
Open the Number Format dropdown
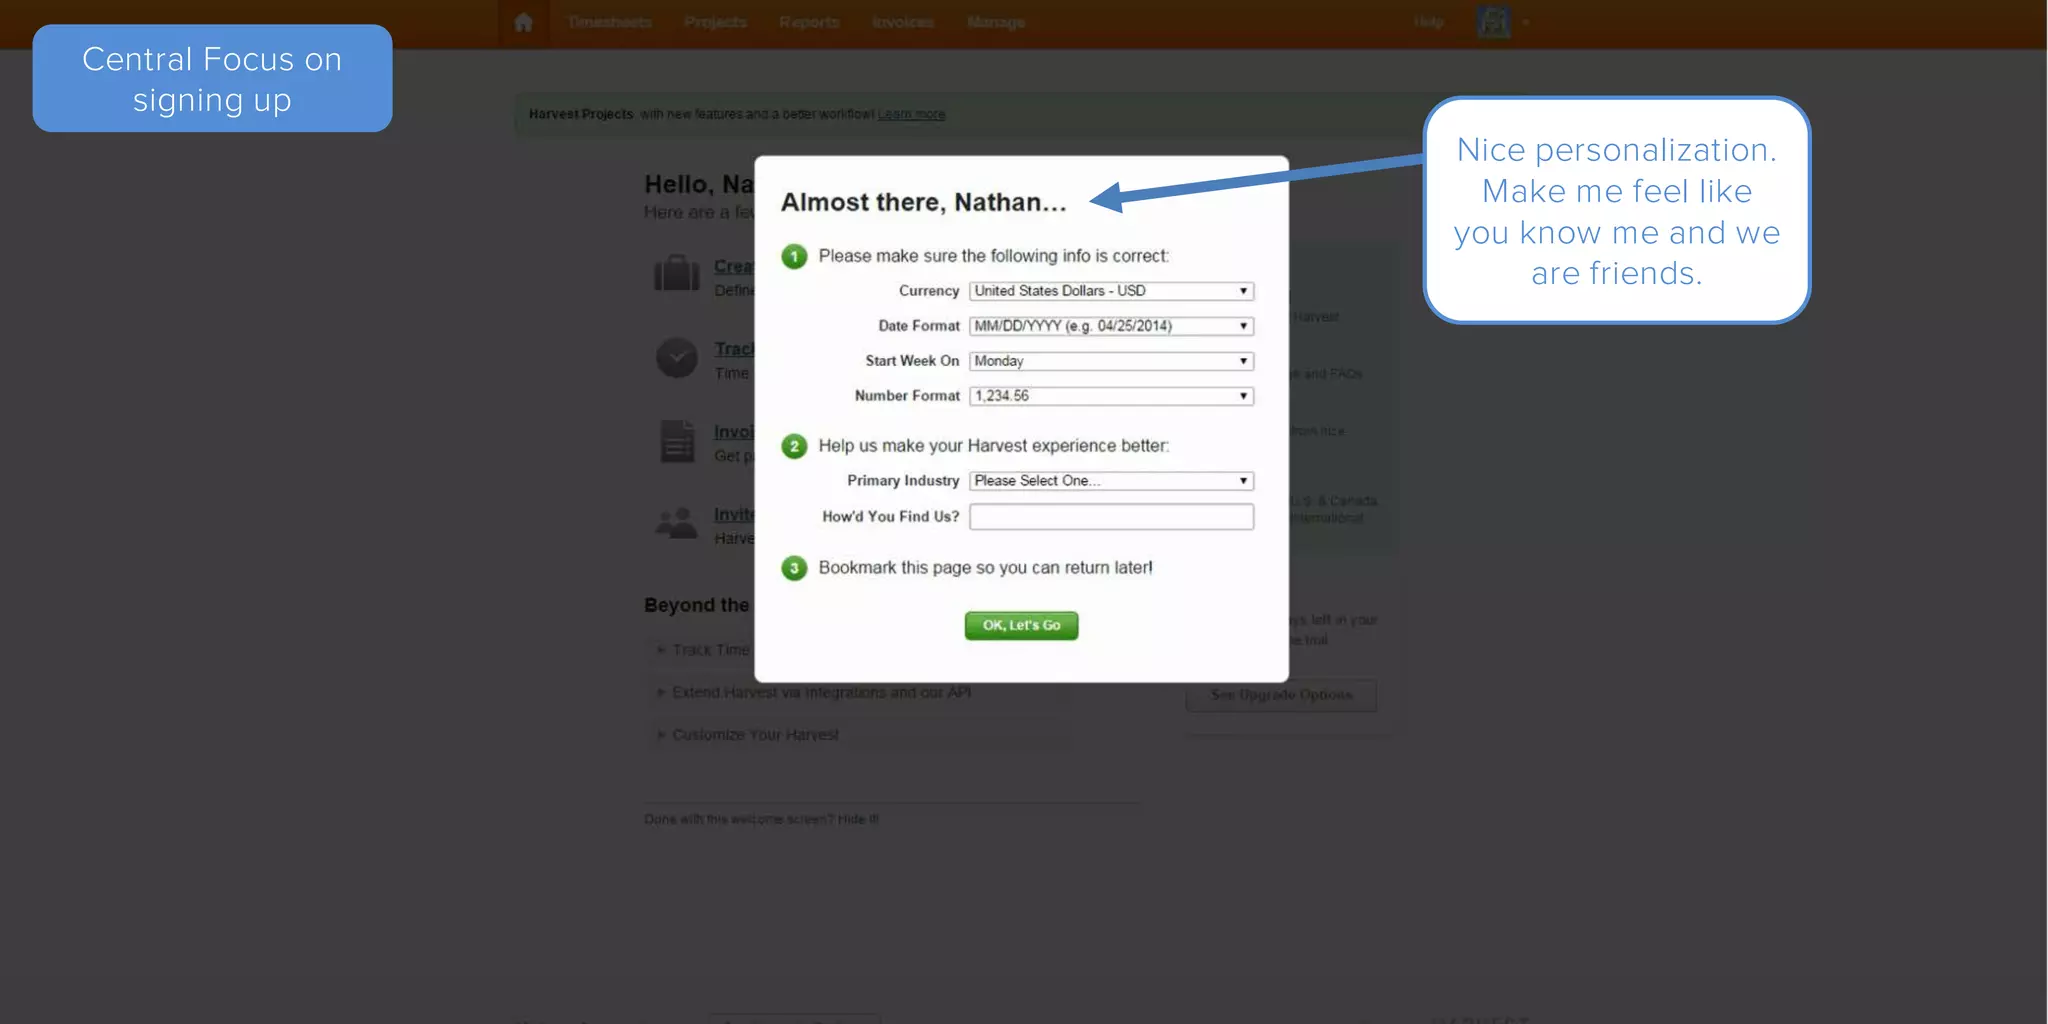1111,396
